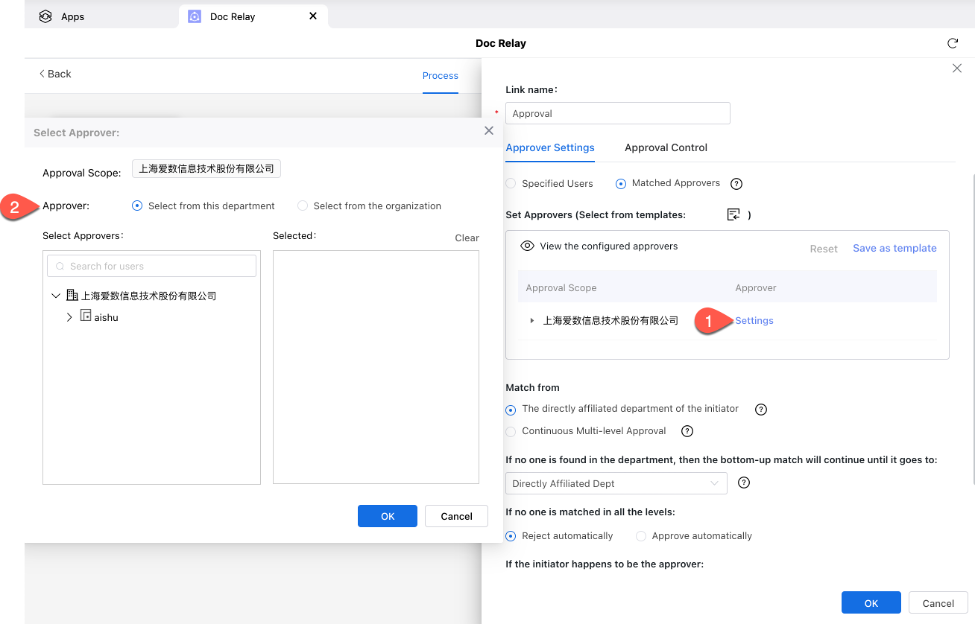The height and width of the screenshot is (624, 976).
Task: Click the eye icon to view configured approvers
Action: point(527,246)
